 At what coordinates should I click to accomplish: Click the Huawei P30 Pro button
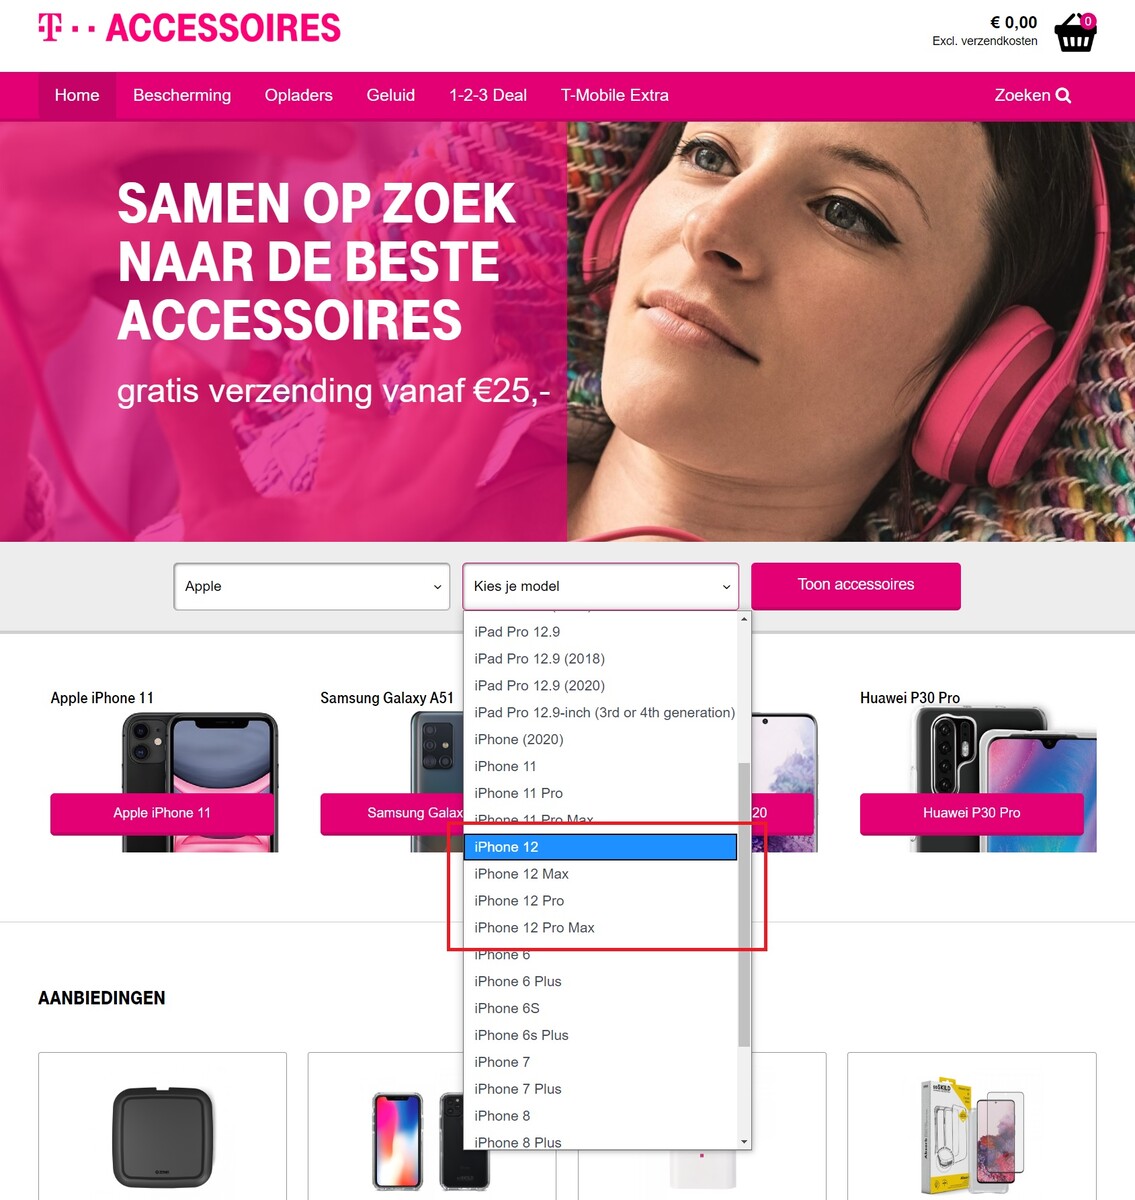(x=972, y=813)
